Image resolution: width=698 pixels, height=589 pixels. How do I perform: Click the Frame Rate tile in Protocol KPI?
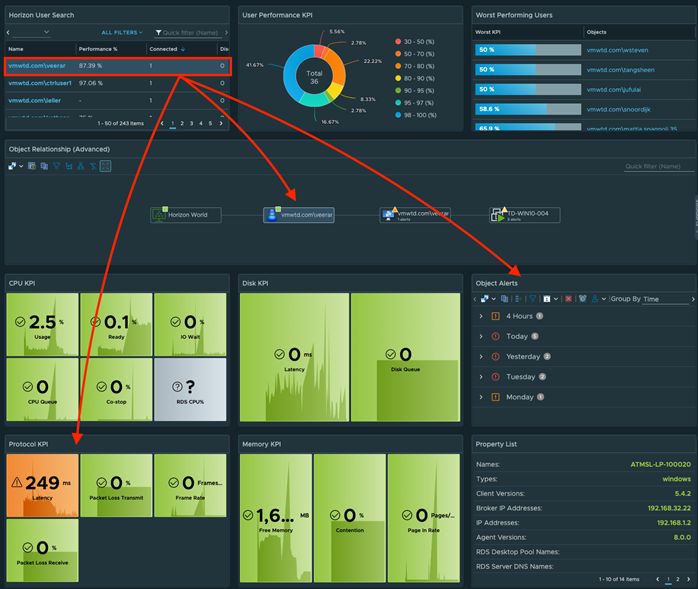[190, 485]
